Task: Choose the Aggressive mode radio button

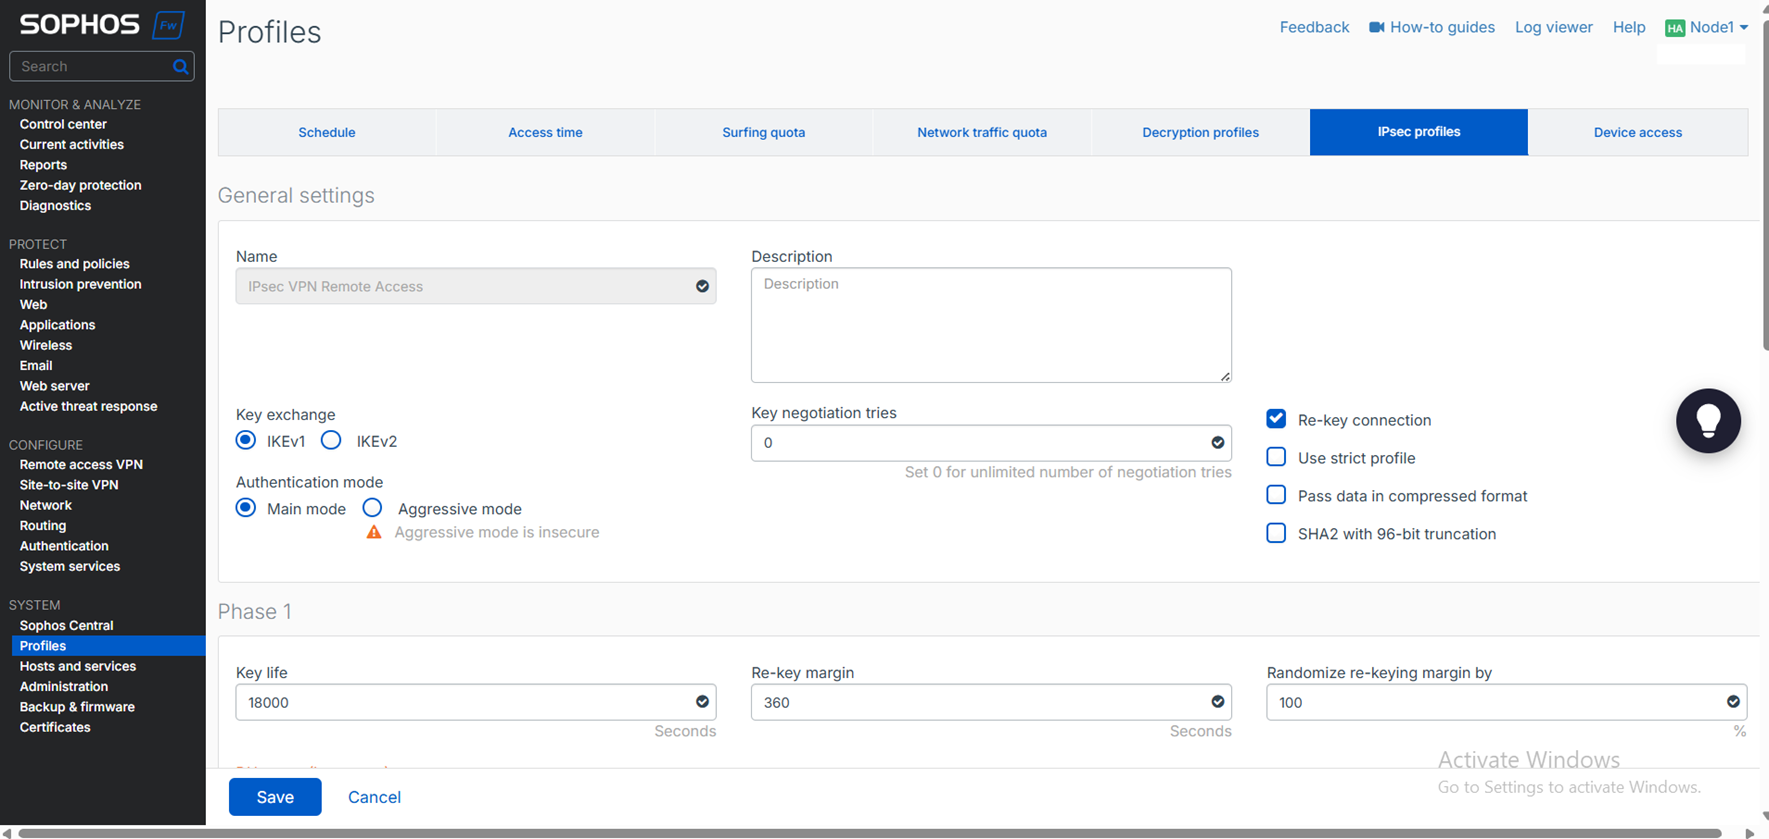Action: 372,507
